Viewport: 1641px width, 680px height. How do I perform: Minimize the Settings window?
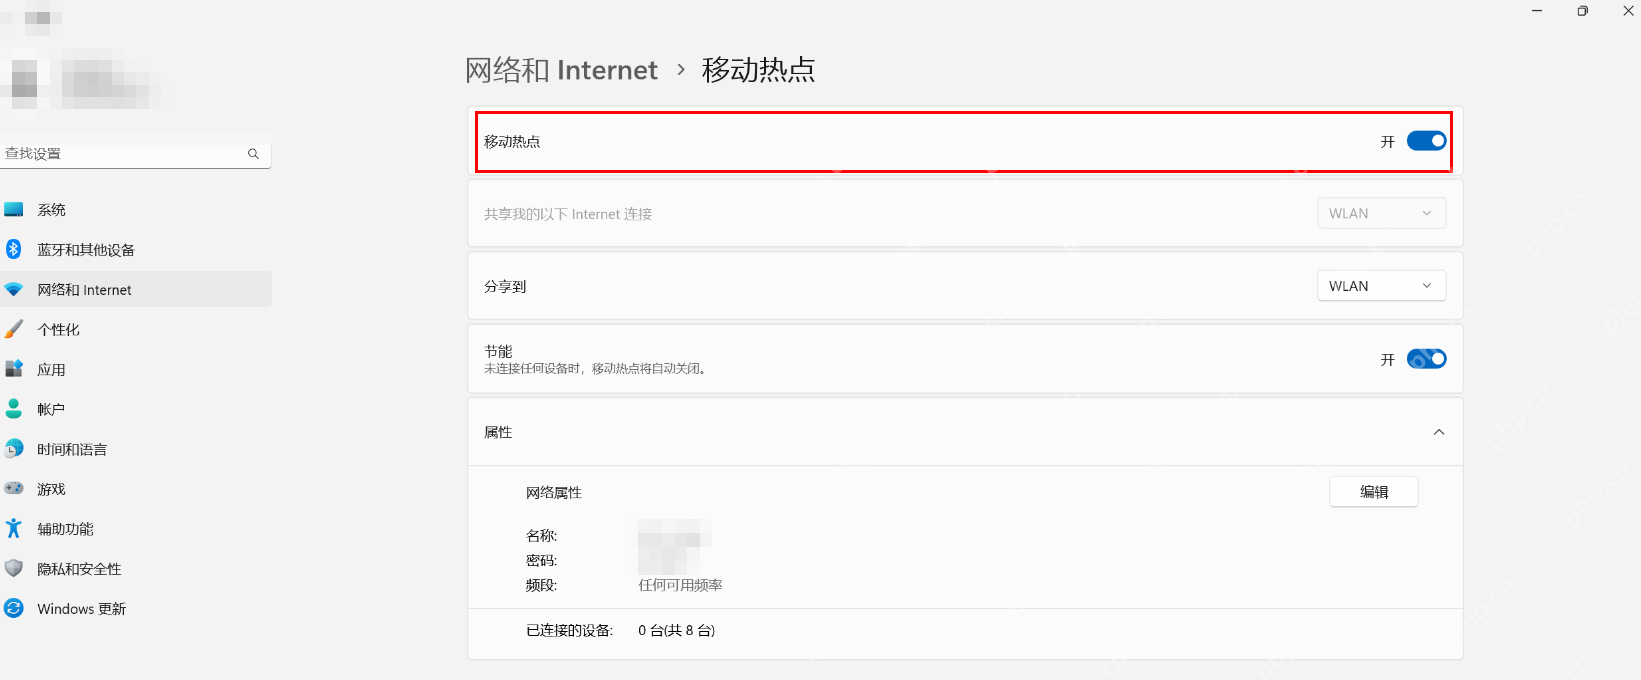click(x=1537, y=11)
